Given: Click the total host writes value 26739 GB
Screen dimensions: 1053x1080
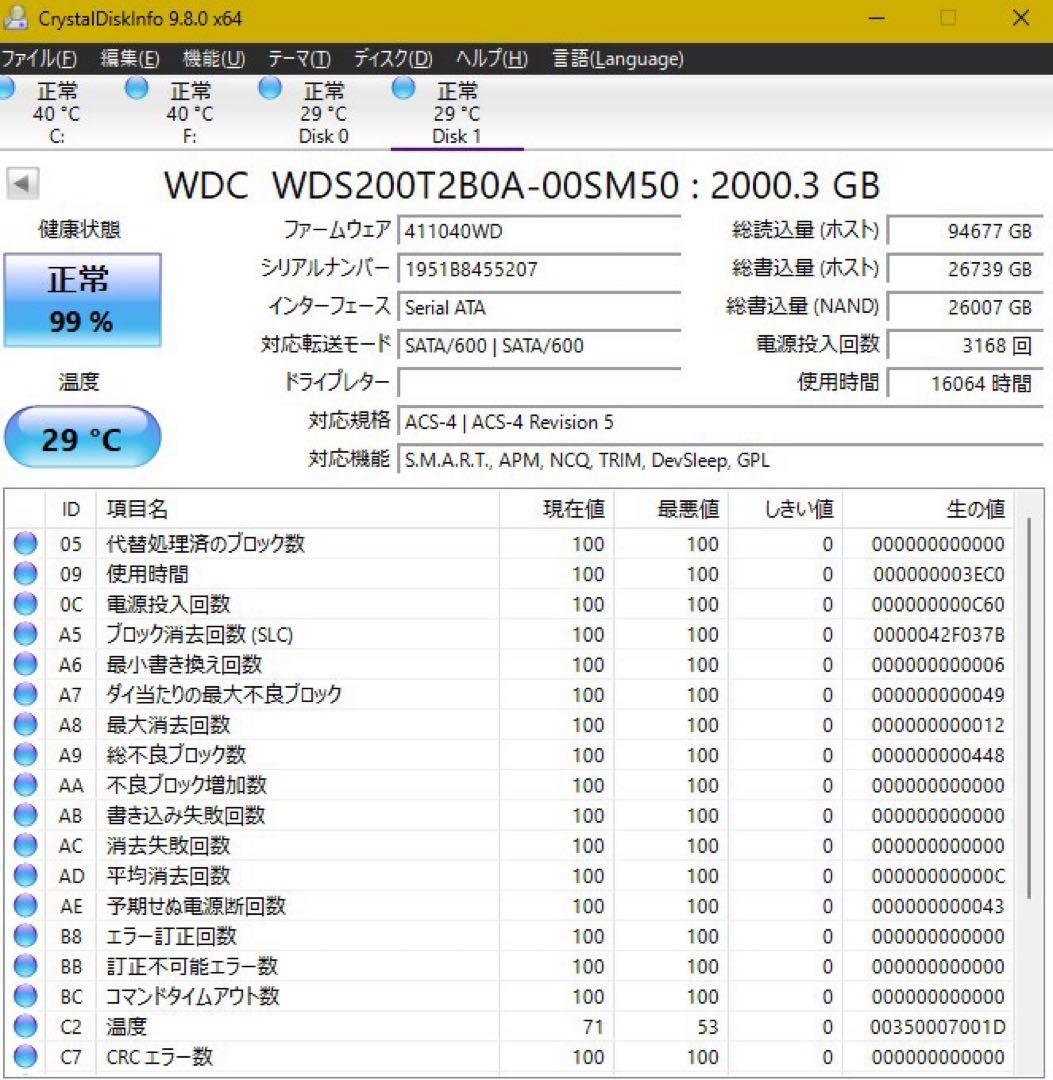Looking at the screenshot, I should pos(965,269).
